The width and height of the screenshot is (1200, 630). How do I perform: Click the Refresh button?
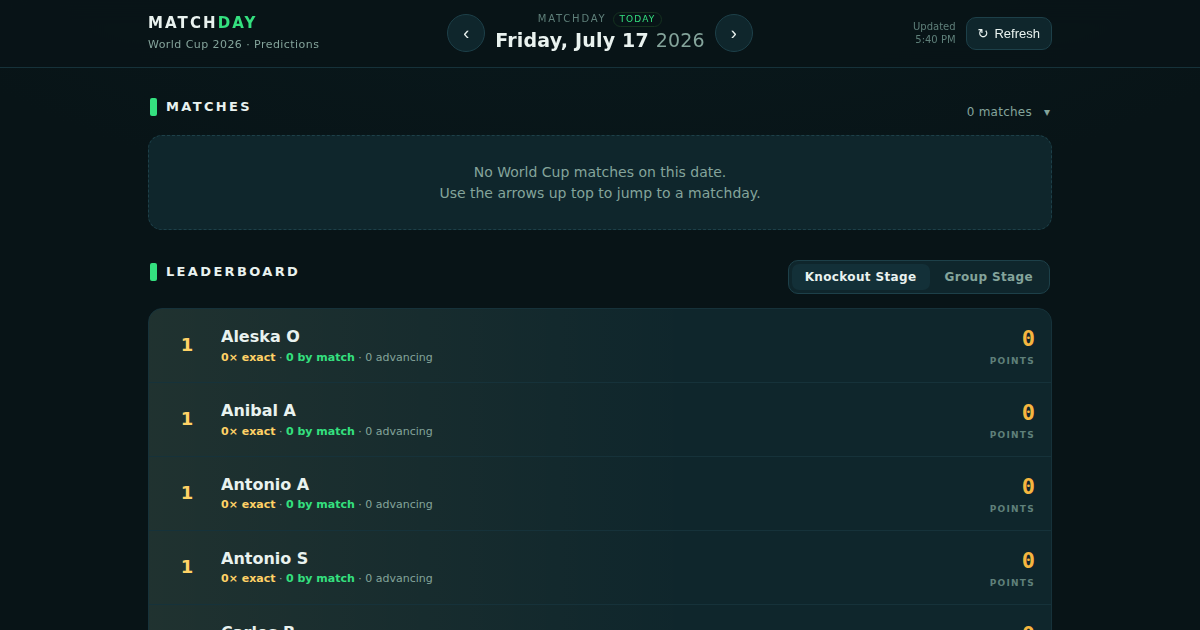pos(1008,33)
